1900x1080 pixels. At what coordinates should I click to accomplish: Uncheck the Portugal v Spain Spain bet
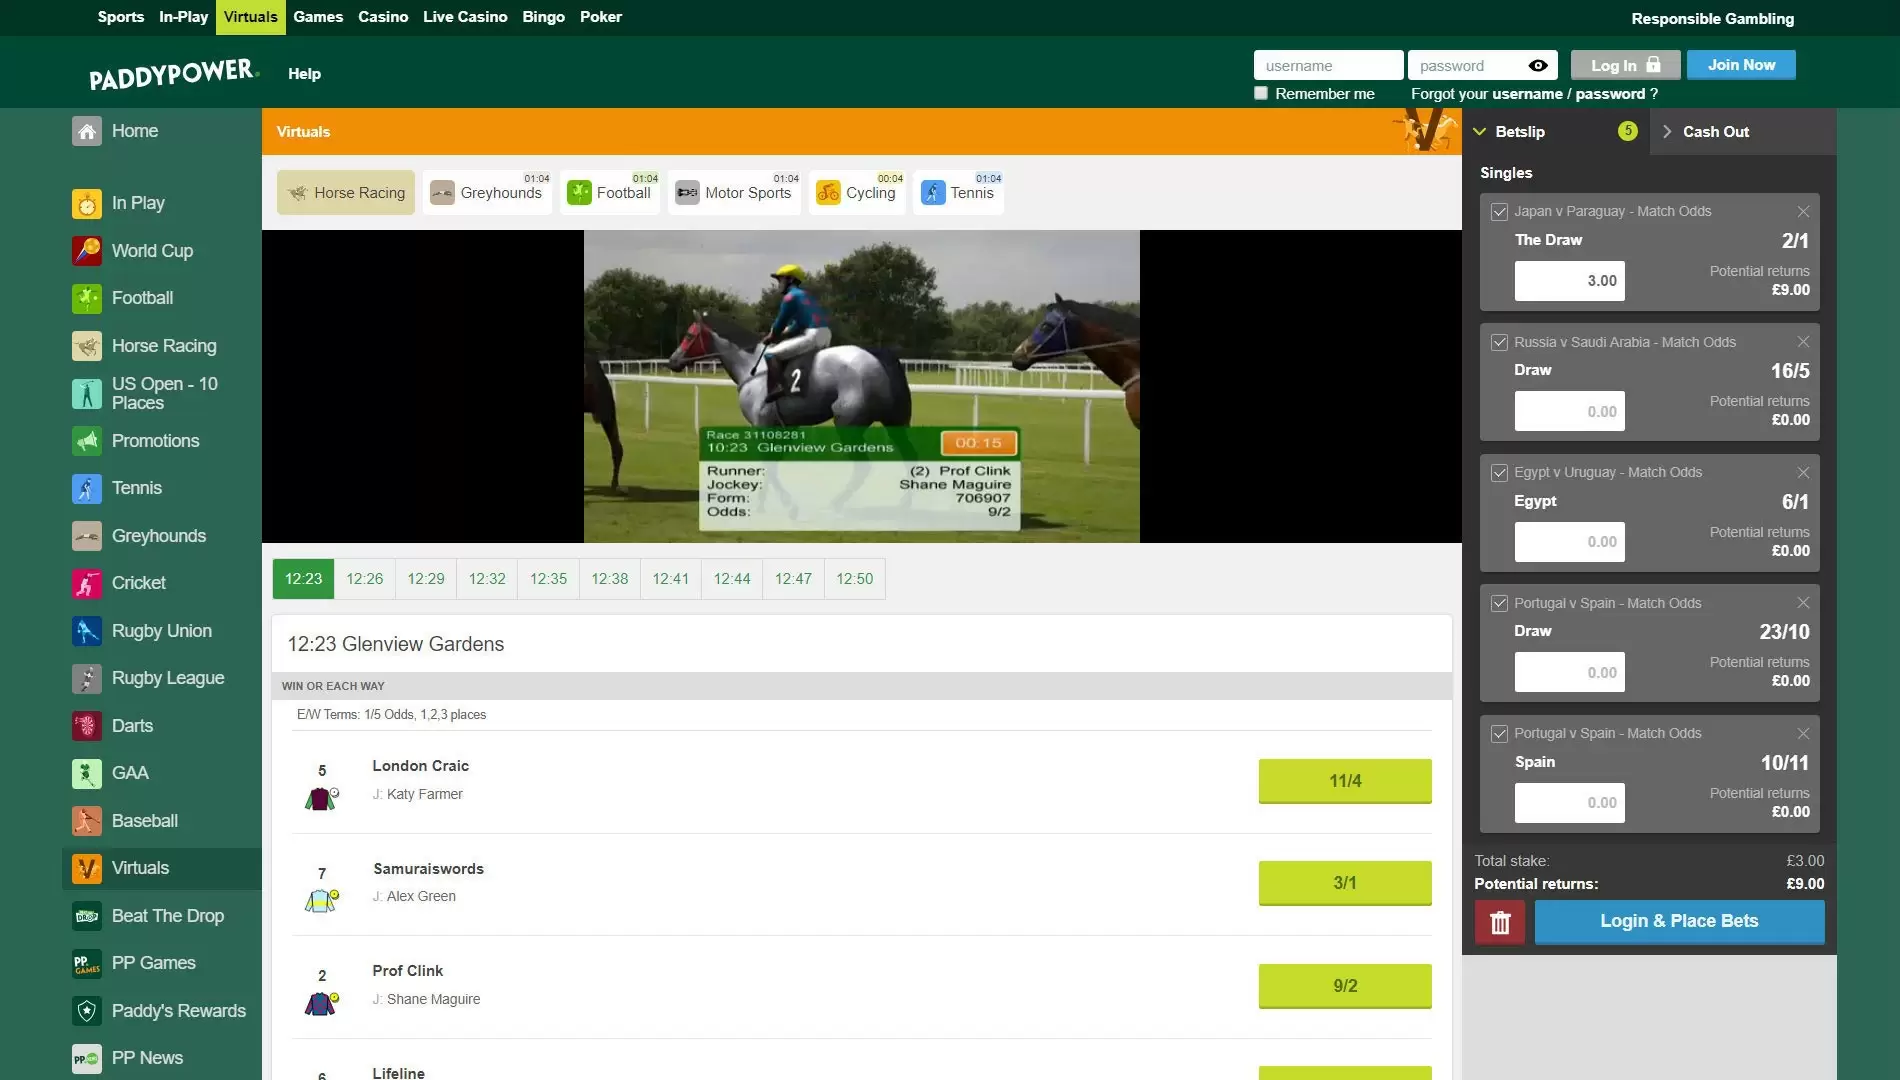tap(1499, 734)
